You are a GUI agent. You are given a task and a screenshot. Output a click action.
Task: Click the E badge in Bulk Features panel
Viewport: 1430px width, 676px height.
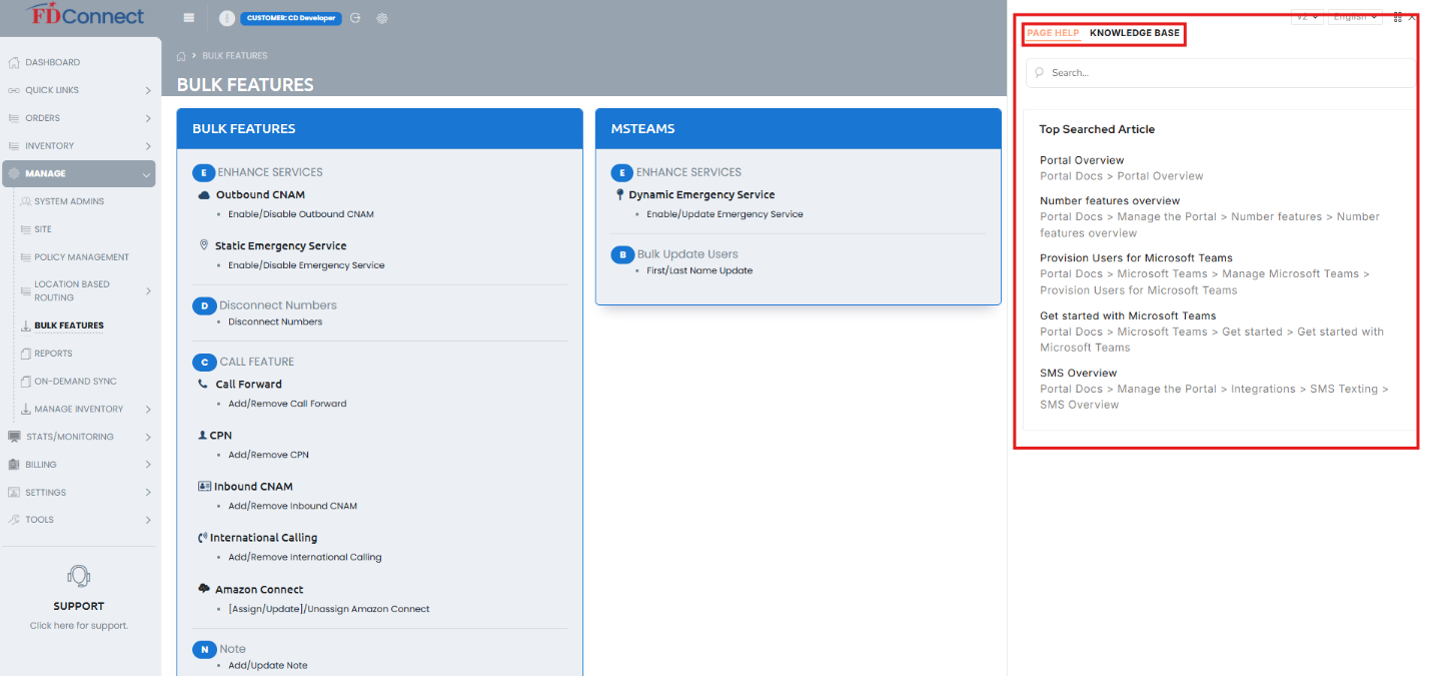pyautogui.click(x=204, y=172)
